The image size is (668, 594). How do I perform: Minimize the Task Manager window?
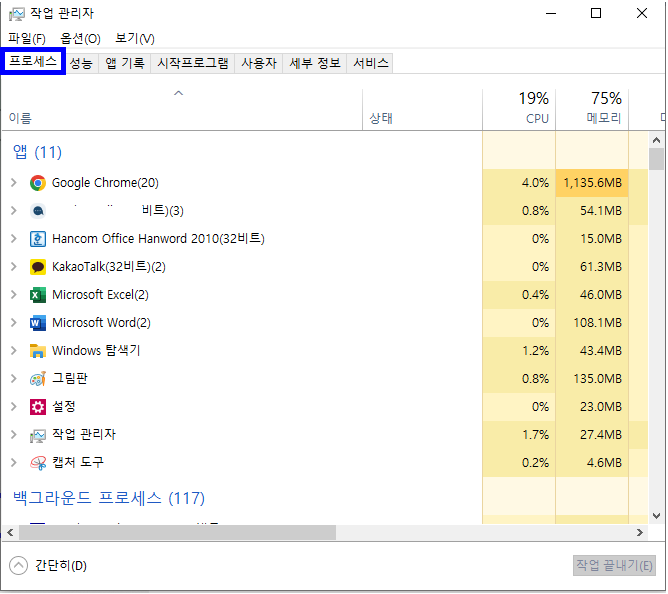coord(551,14)
